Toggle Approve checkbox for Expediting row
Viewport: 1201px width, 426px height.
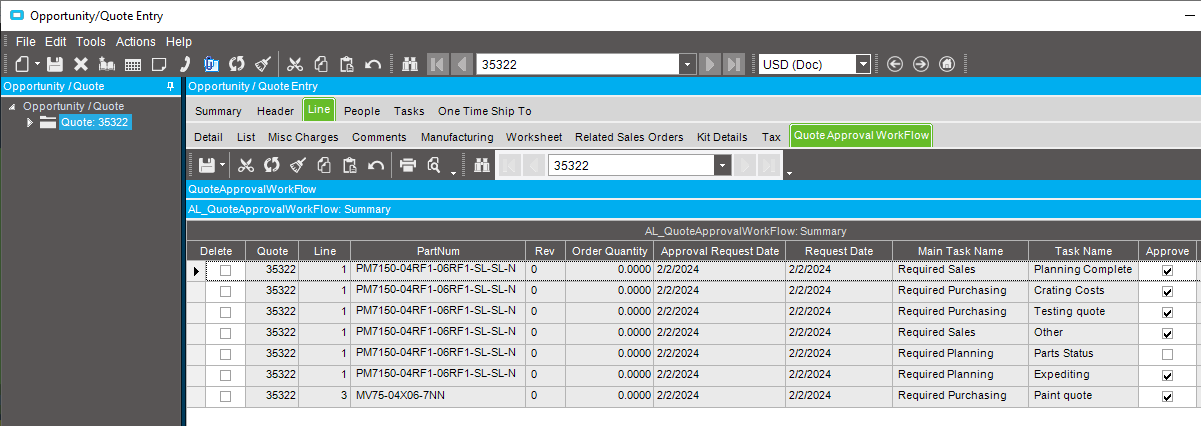1167,375
